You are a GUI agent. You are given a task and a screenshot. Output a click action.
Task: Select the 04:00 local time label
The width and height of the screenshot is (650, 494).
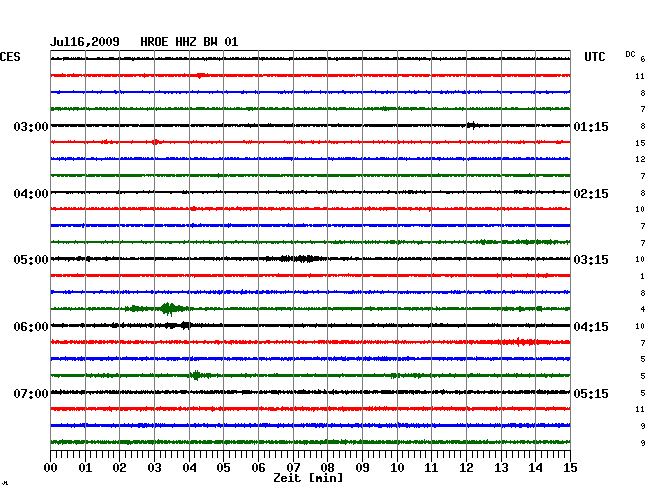point(31,194)
